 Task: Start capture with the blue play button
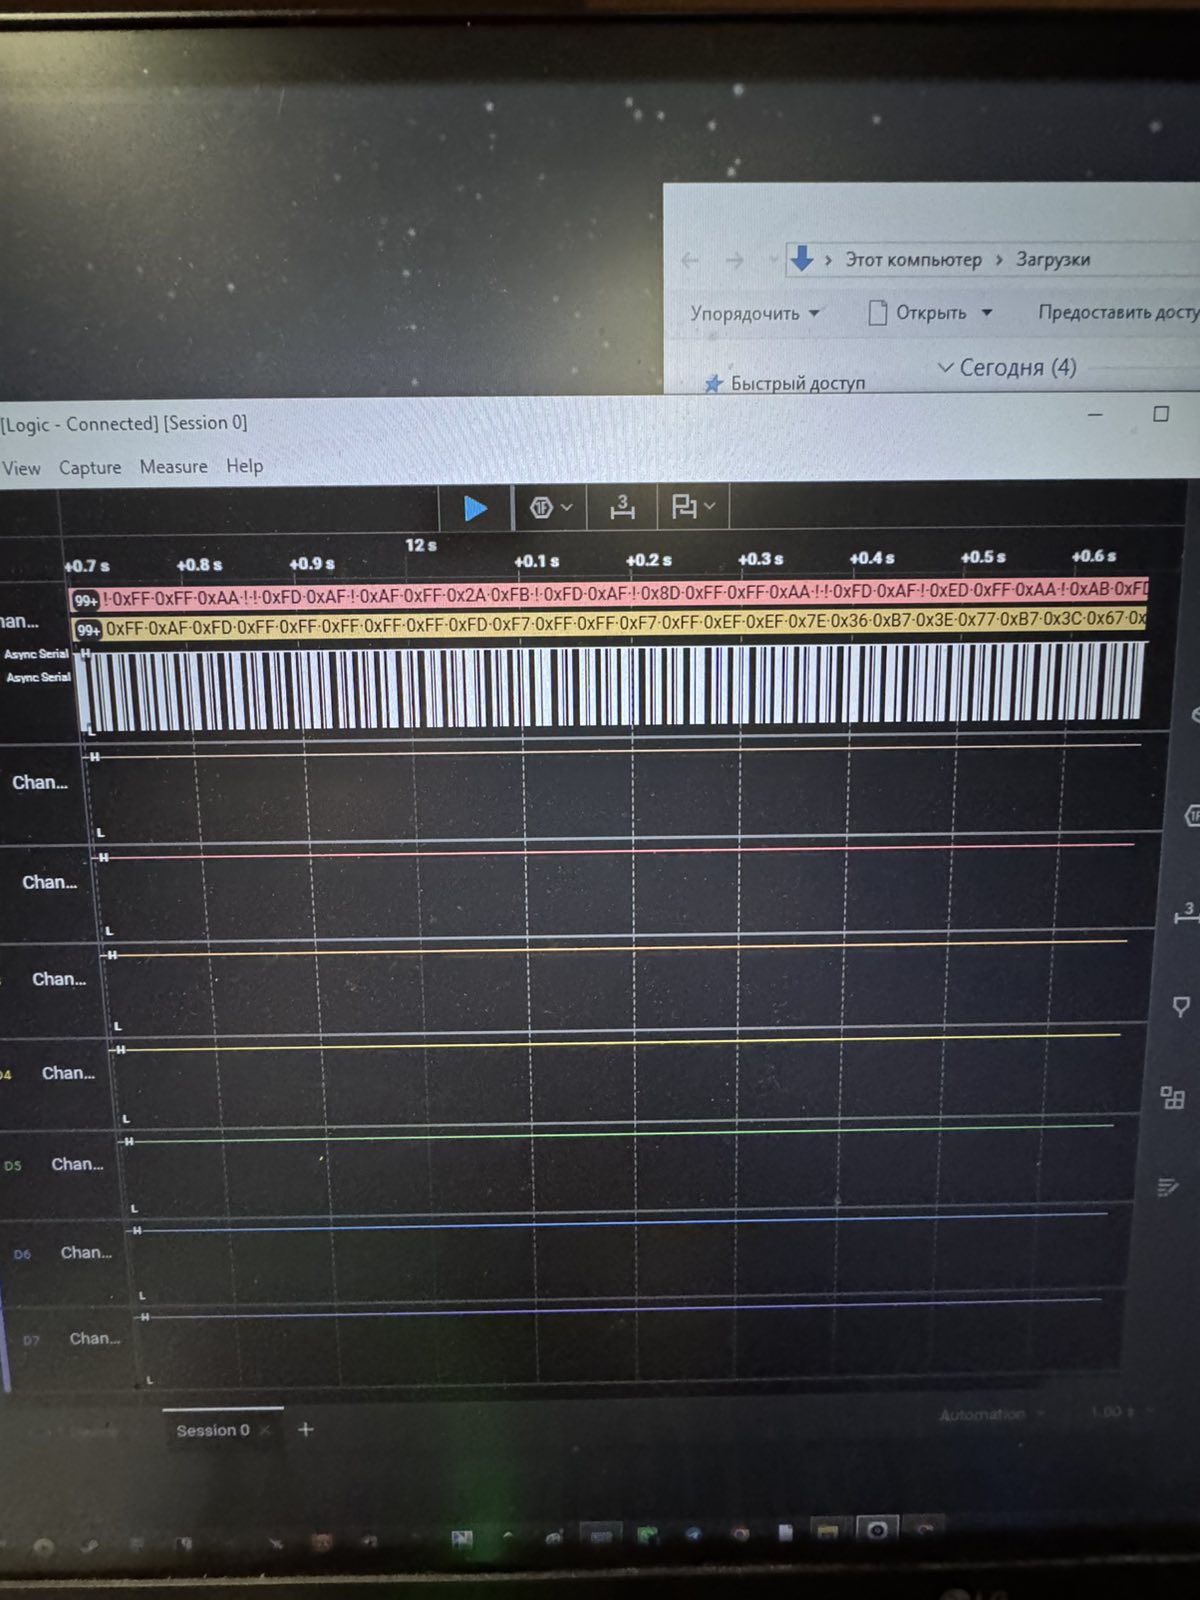pos(475,509)
